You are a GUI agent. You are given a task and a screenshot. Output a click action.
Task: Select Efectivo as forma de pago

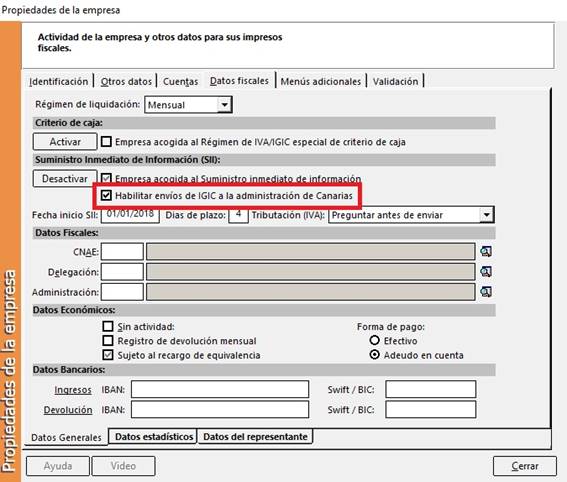tap(375, 340)
